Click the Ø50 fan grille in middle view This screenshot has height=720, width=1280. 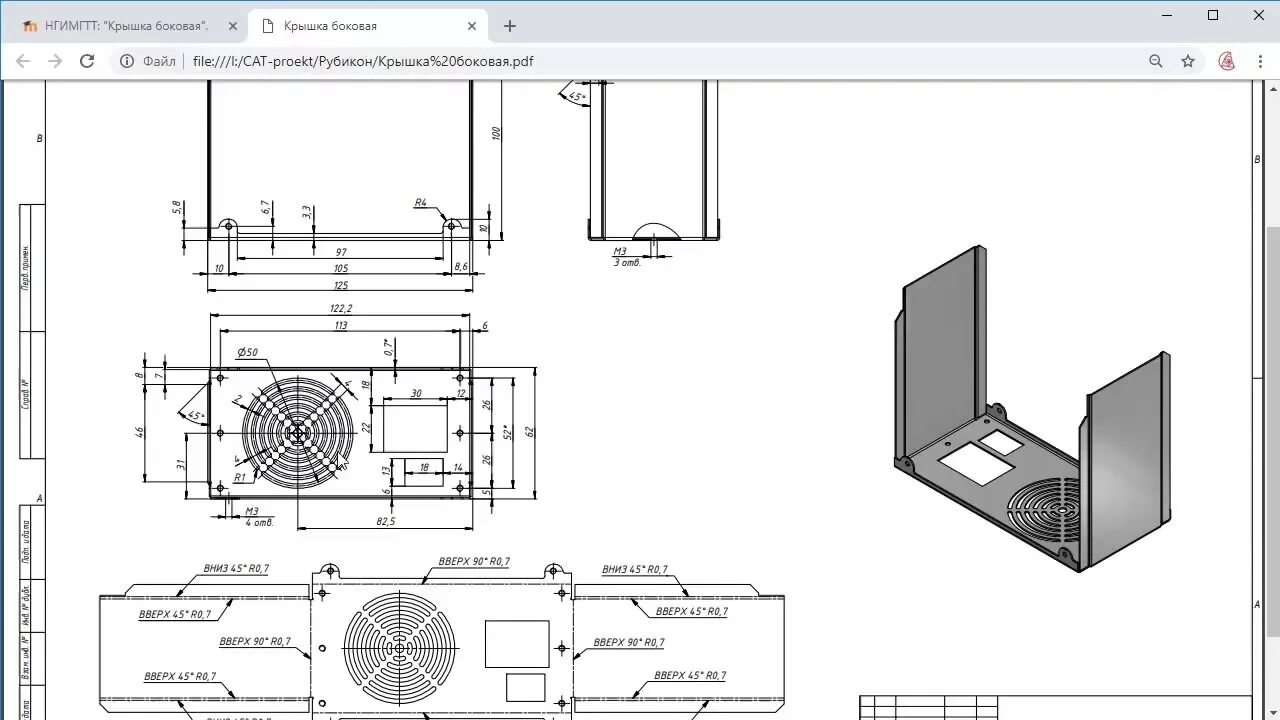click(x=298, y=432)
